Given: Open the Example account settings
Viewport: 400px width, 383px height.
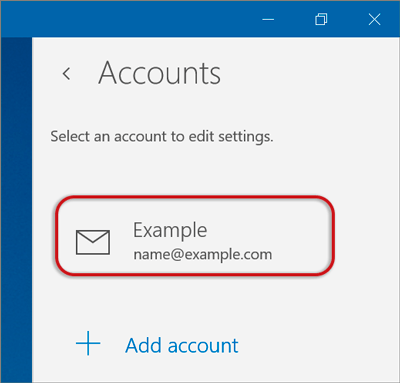Looking at the screenshot, I should [195, 236].
